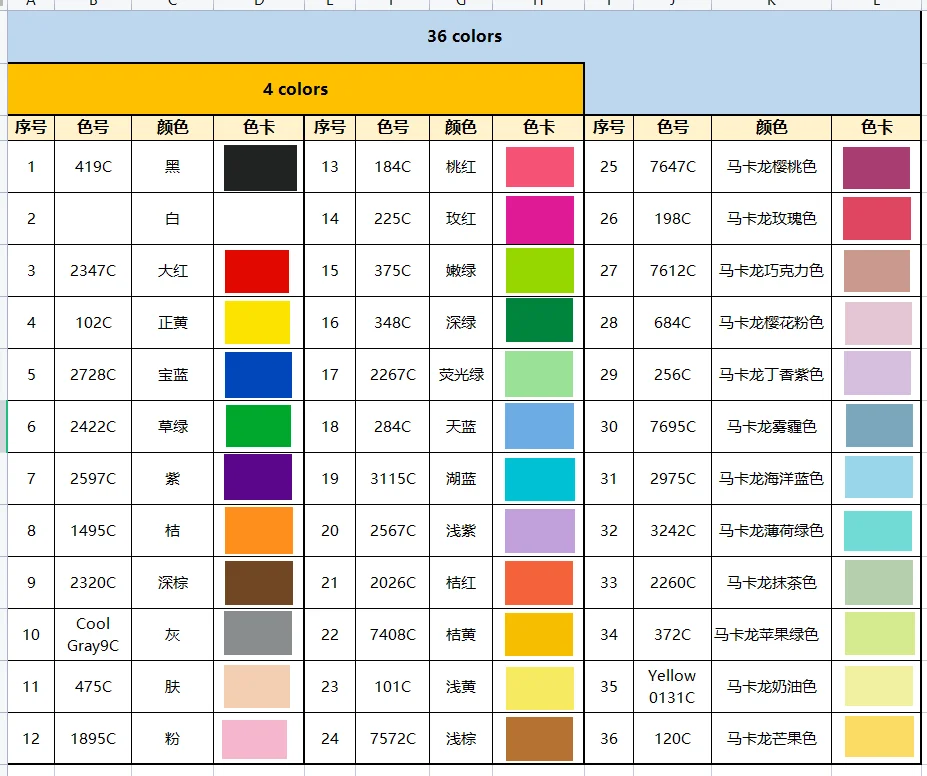This screenshot has width=927, height=776.
Task: Click the ocean blue swatch for 2975C
Action: tap(879, 477)
